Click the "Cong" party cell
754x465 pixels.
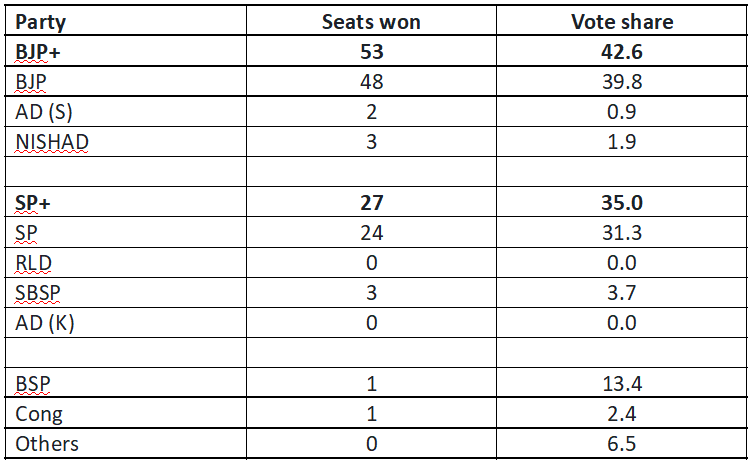[x=37, y=413]
